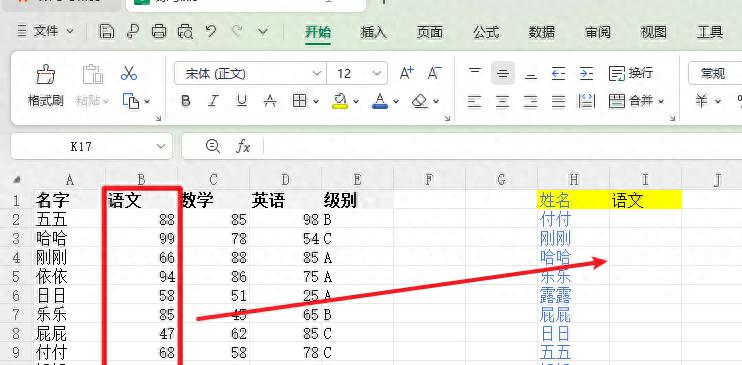
Task: Center text horizontally
Action: coord(503,101)
